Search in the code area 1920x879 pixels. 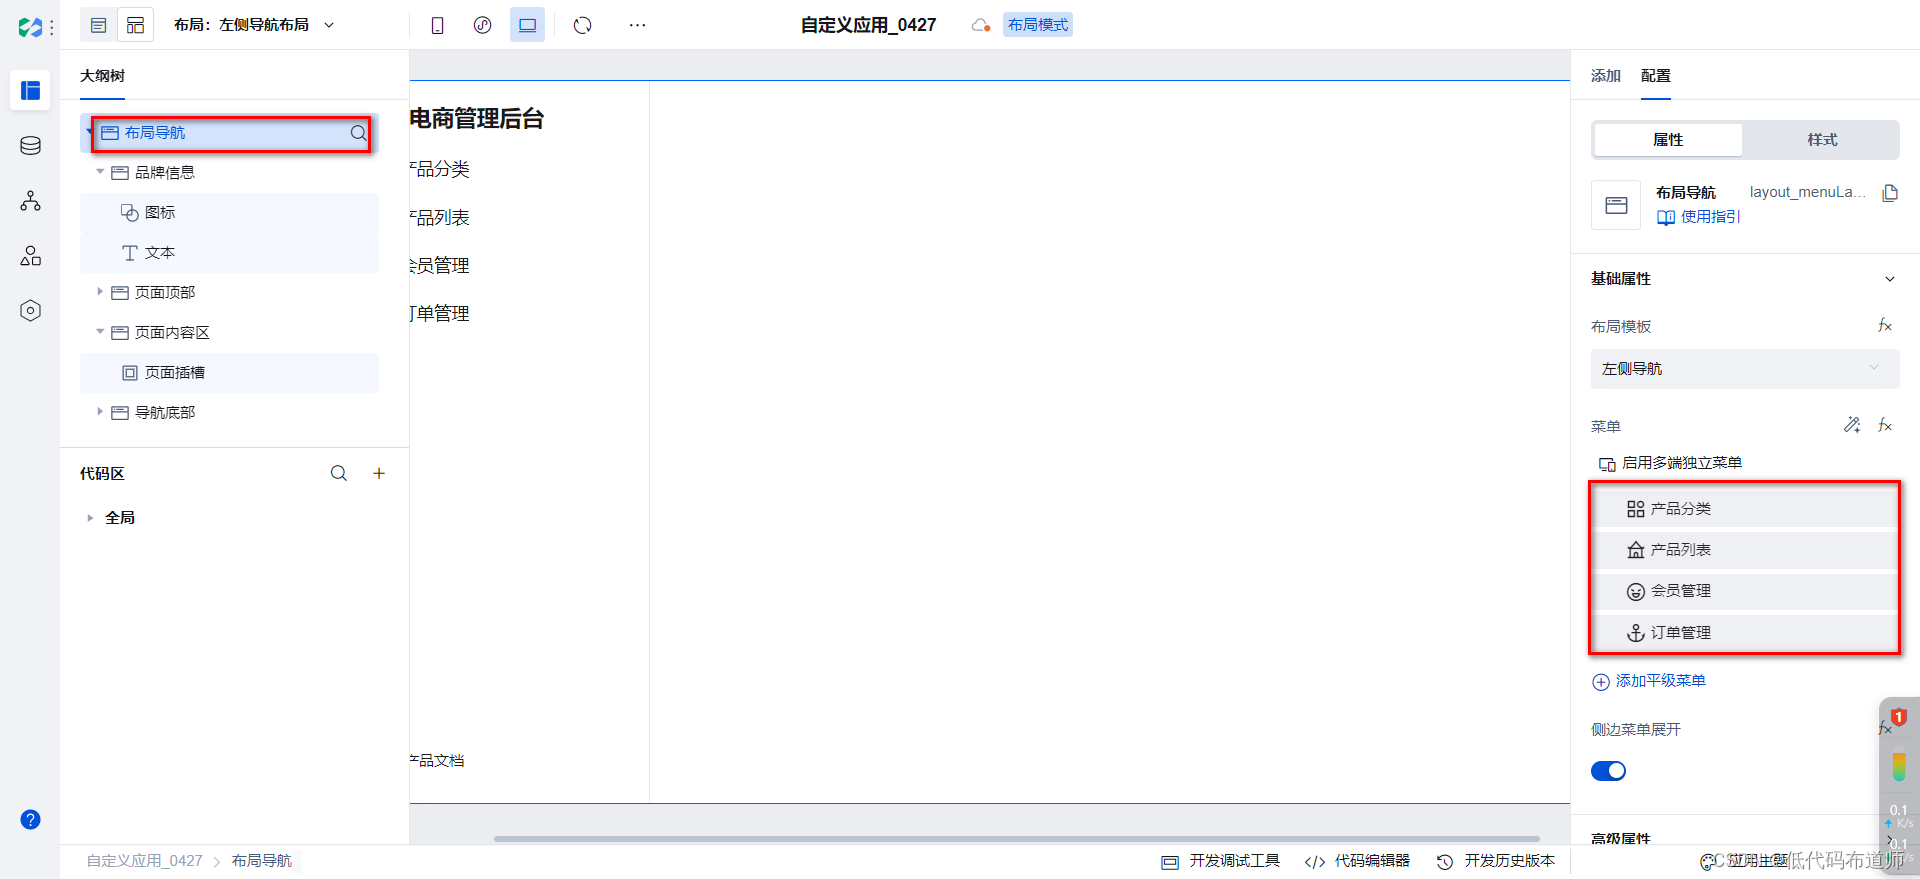coord(339,473)
